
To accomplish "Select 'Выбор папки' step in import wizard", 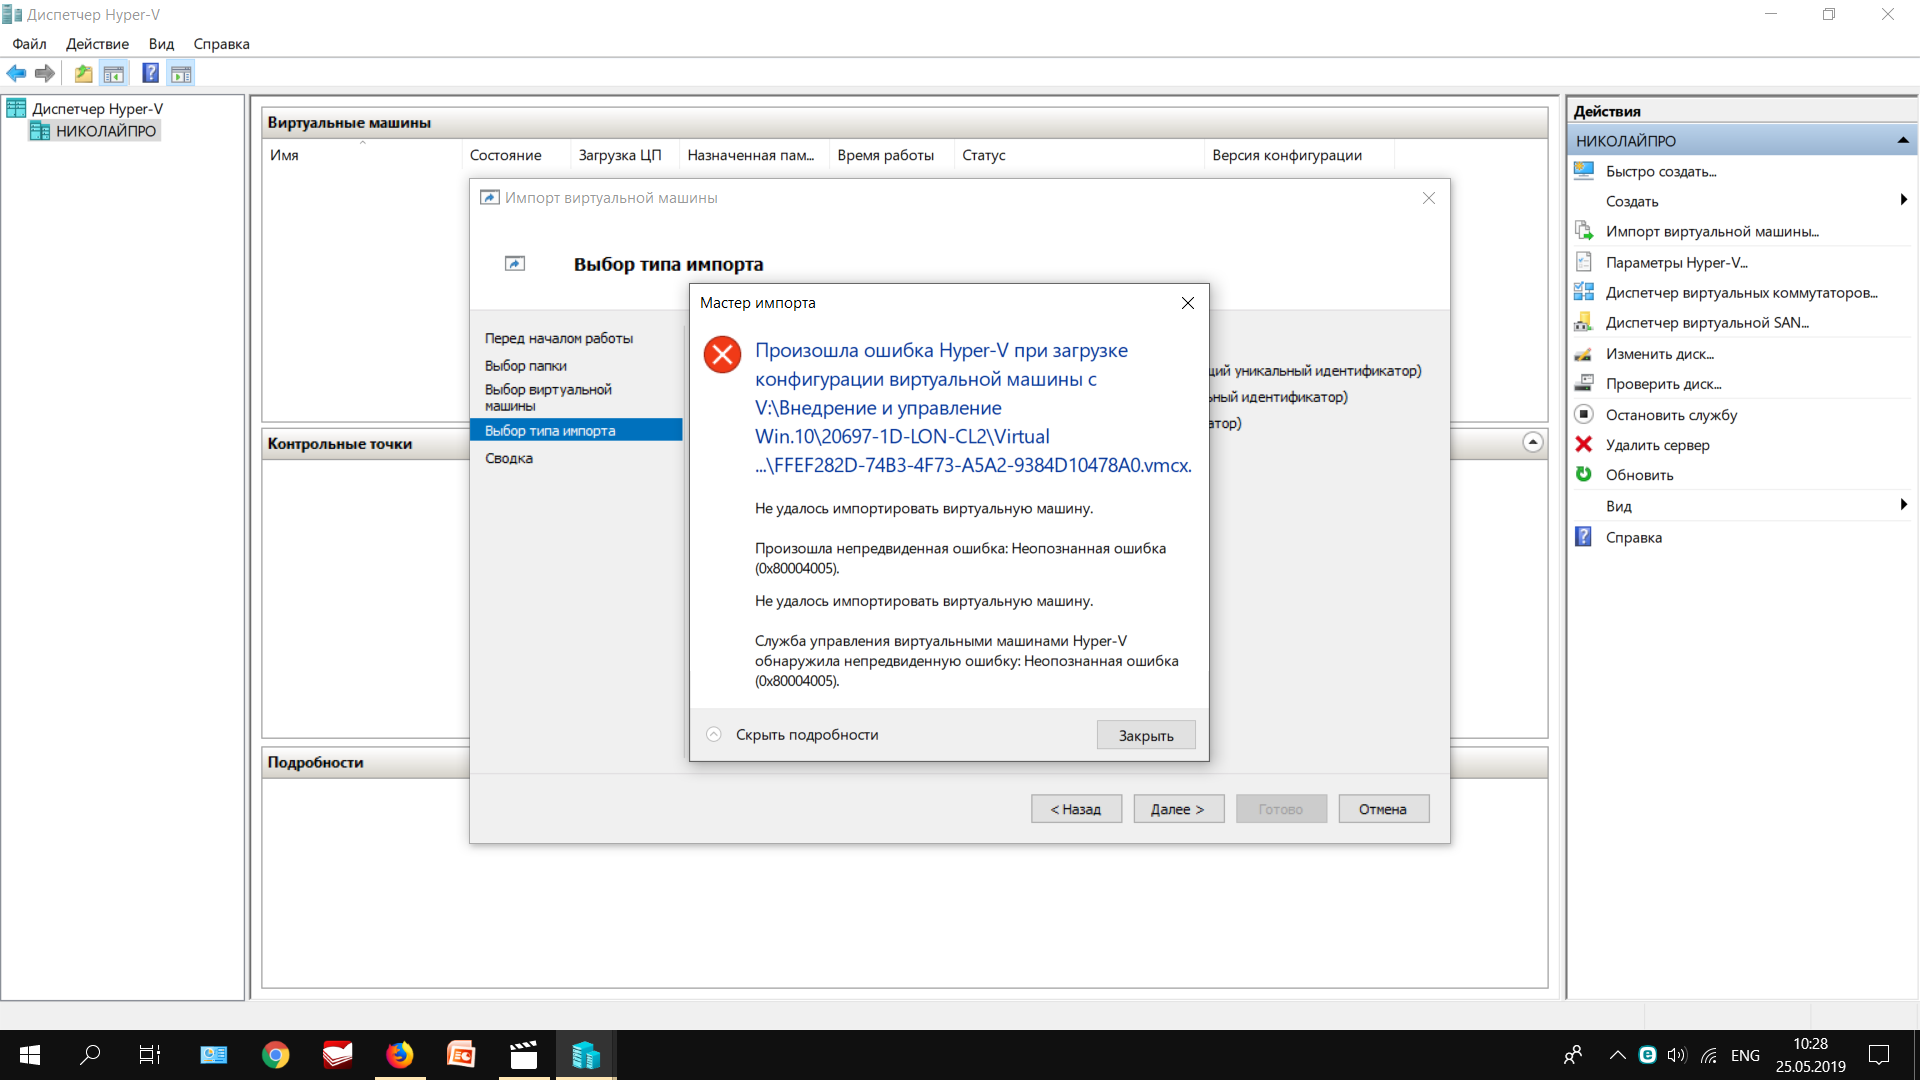I will (526, 364).
